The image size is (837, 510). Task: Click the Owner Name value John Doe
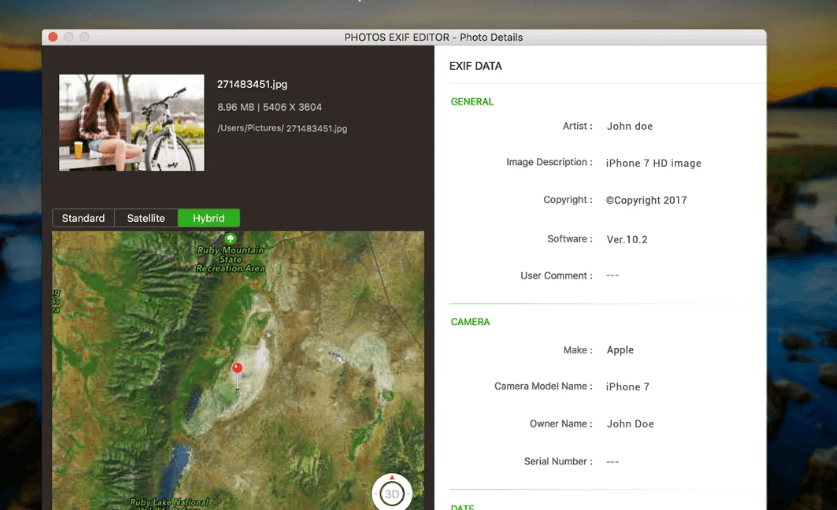point(630,424)
